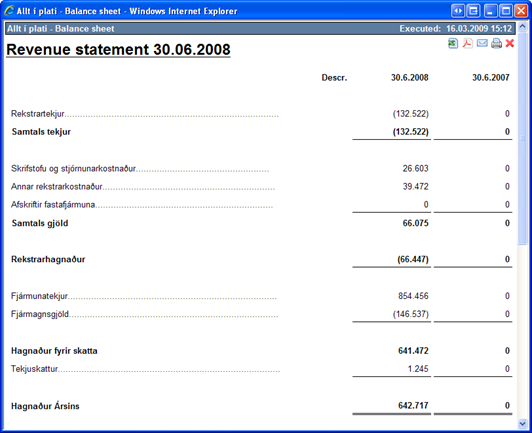
Task: Export report to Excel icon
Action: (453, 43)
